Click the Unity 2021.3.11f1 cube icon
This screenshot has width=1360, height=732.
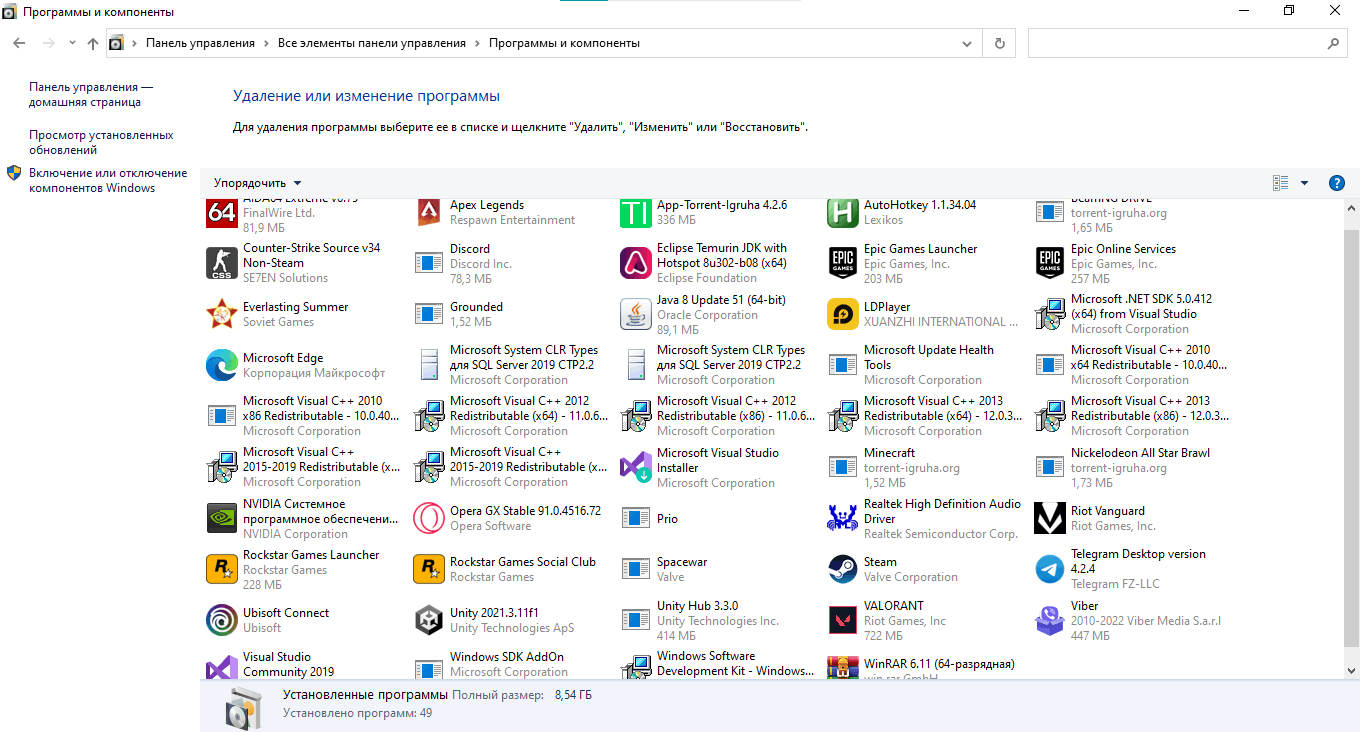tap(429, 620)
